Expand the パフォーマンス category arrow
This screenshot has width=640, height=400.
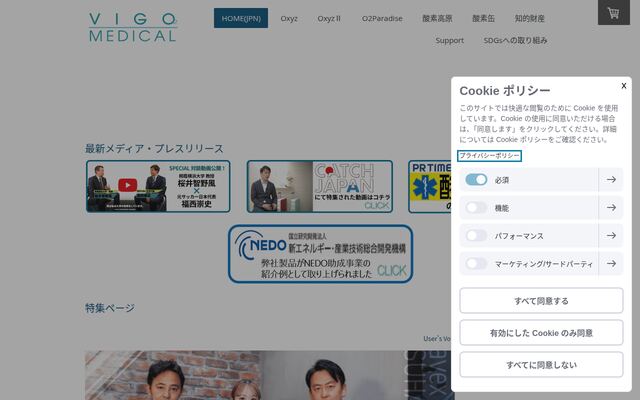pyautogui.click(x=611, y=236)
